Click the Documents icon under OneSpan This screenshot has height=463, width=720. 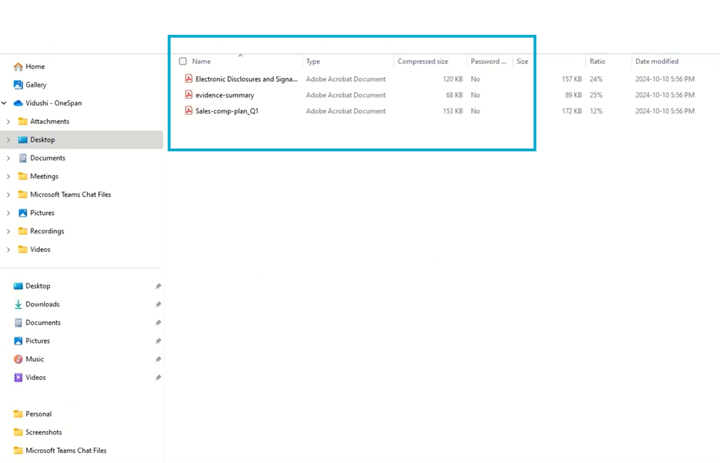tap(22, 158)
